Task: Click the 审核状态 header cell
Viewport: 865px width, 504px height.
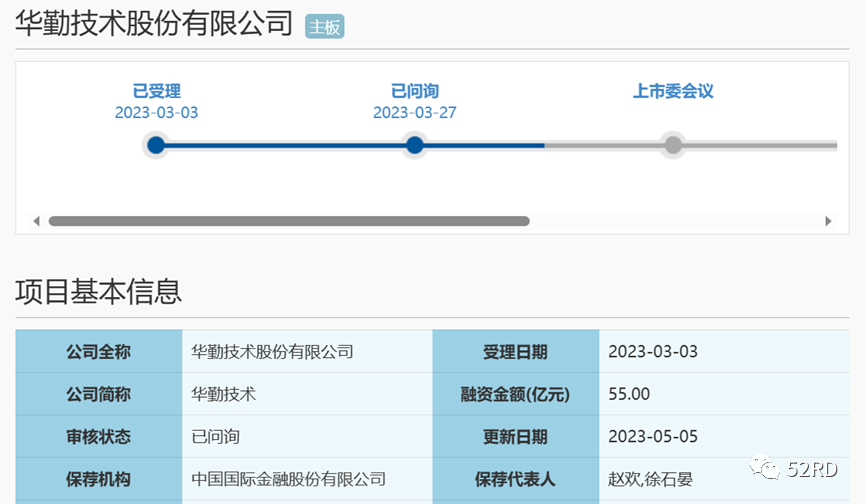Action: pos(99,436)
